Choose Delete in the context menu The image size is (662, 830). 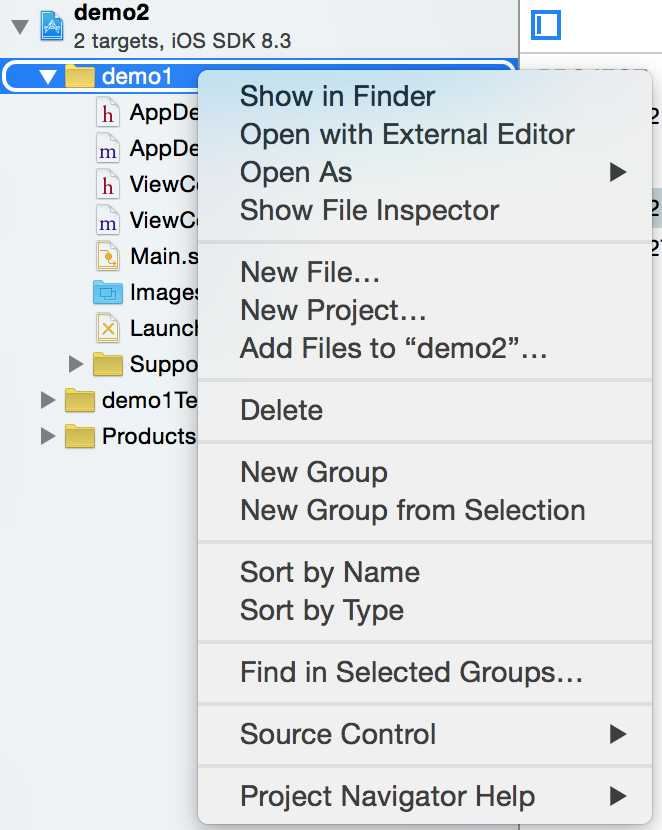(x=281, y=410)
